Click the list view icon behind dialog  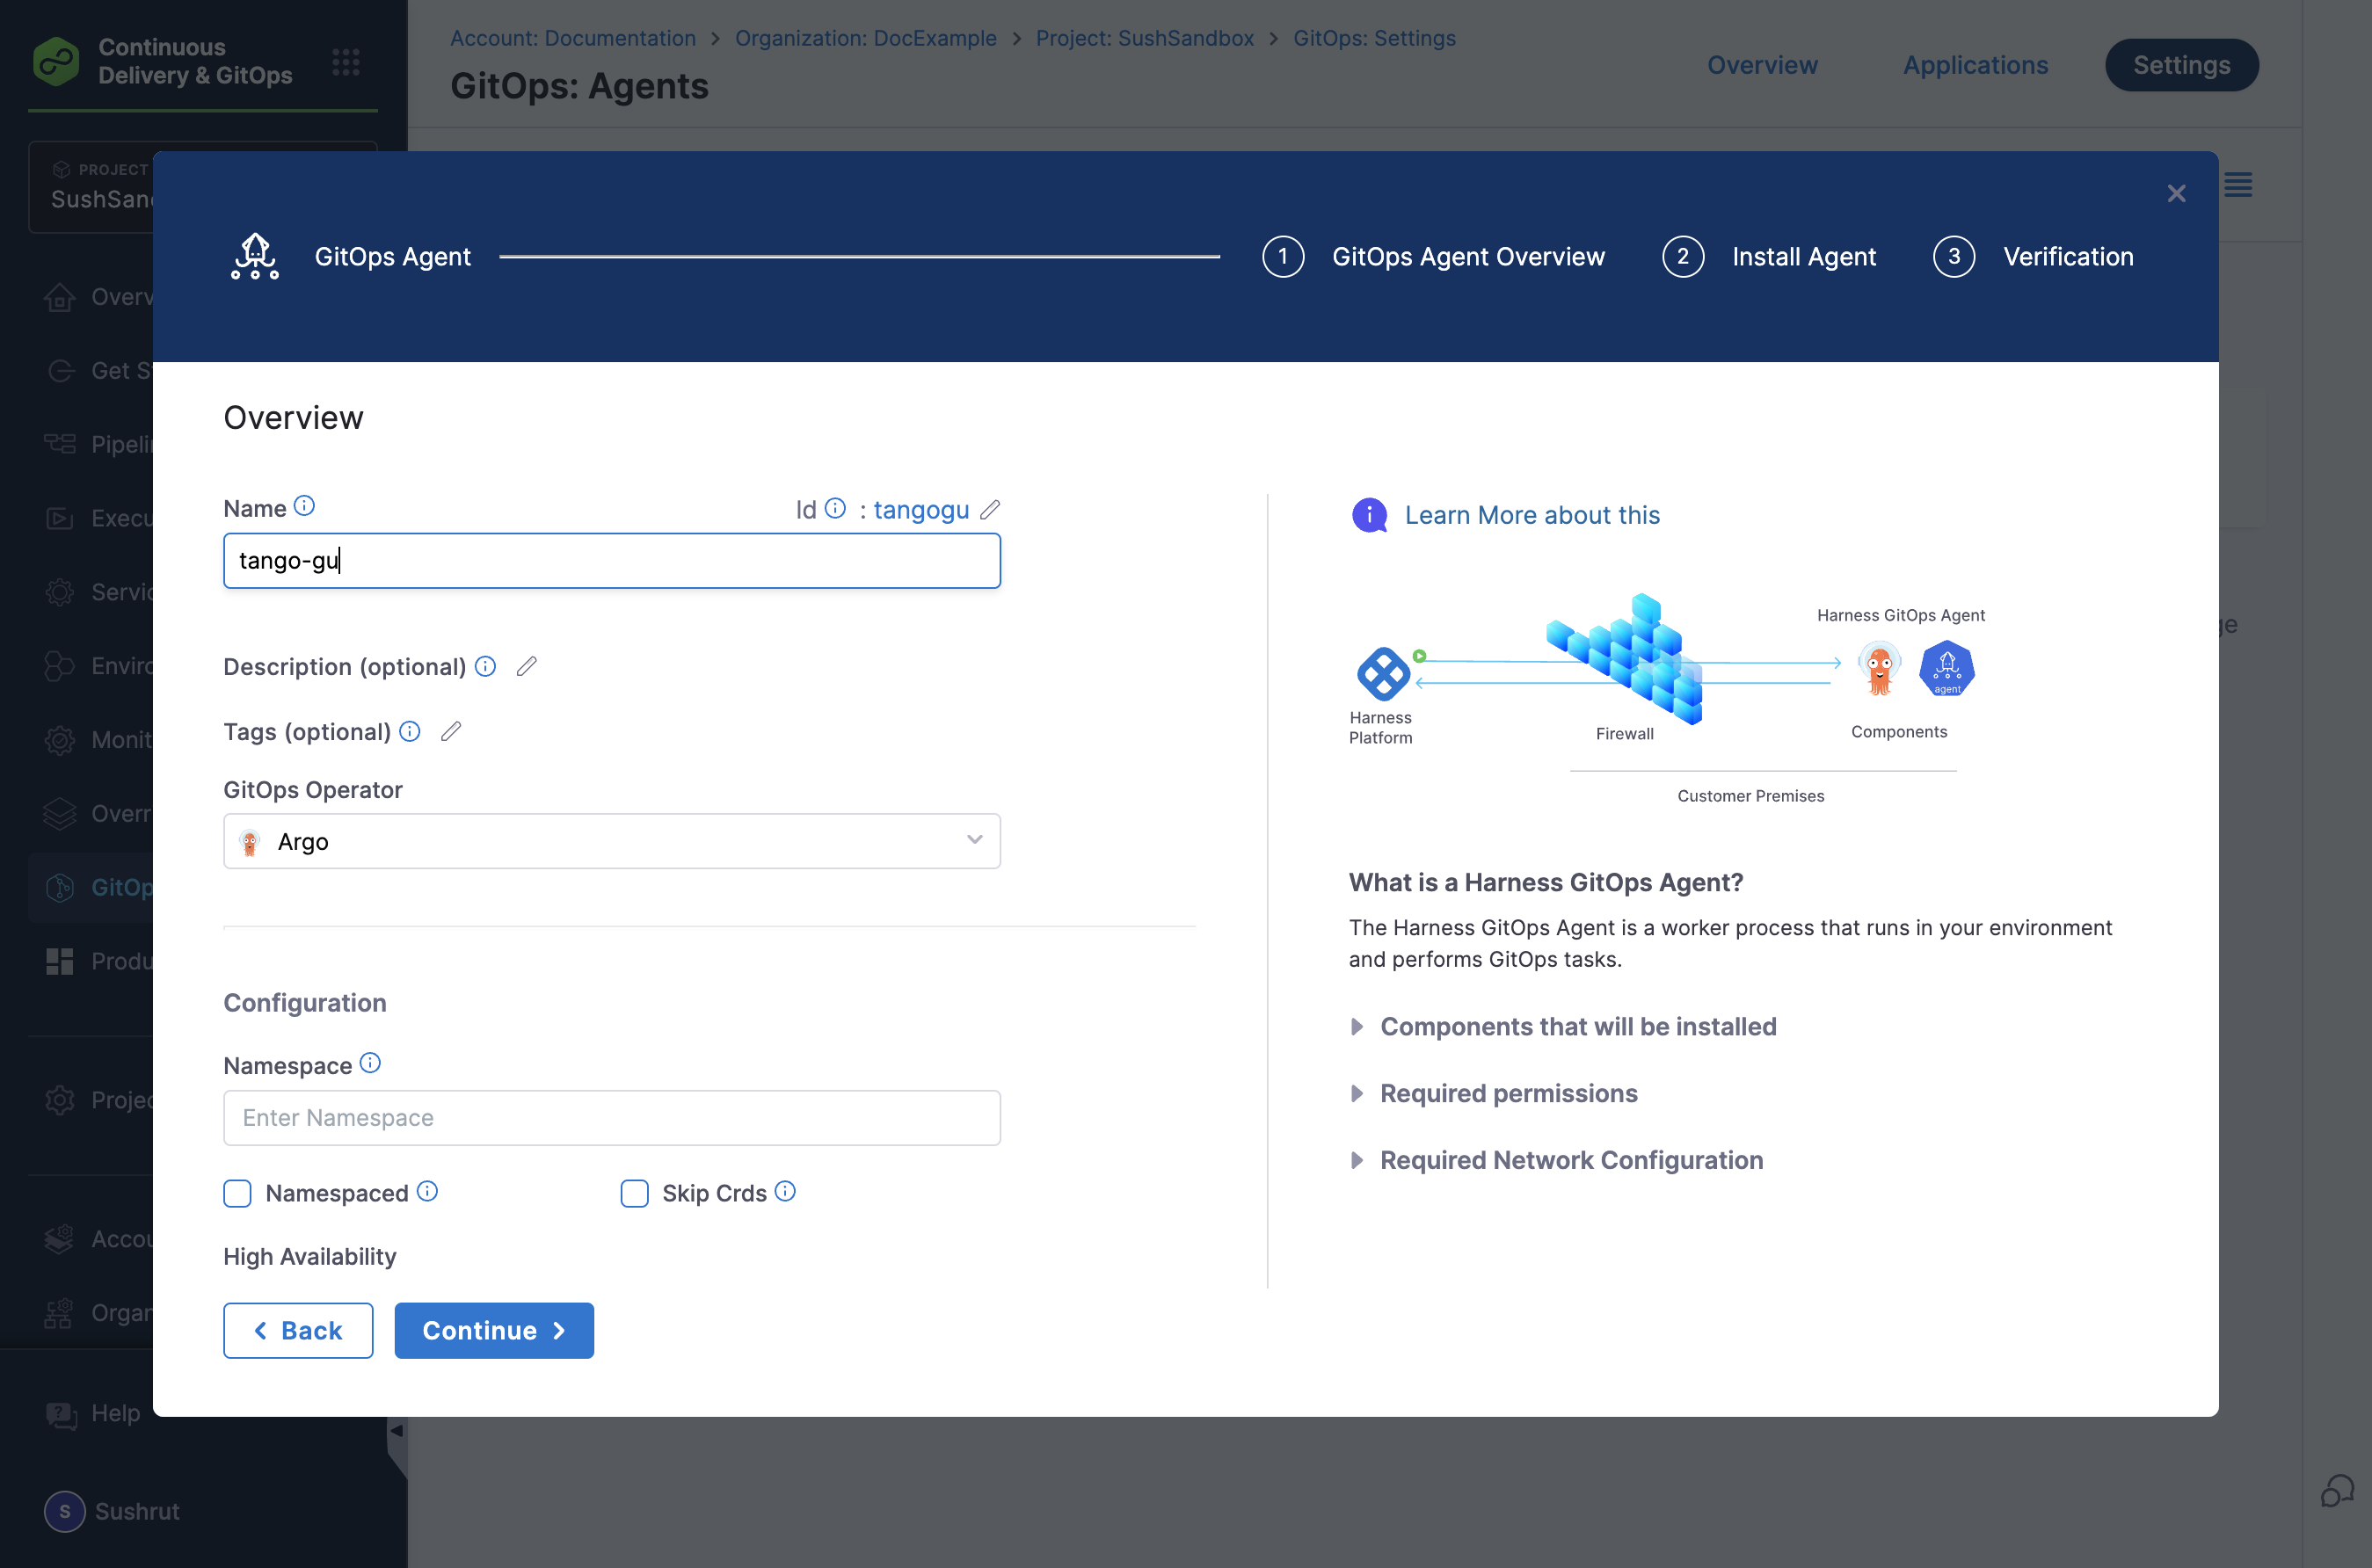[x=2238, y=185]
